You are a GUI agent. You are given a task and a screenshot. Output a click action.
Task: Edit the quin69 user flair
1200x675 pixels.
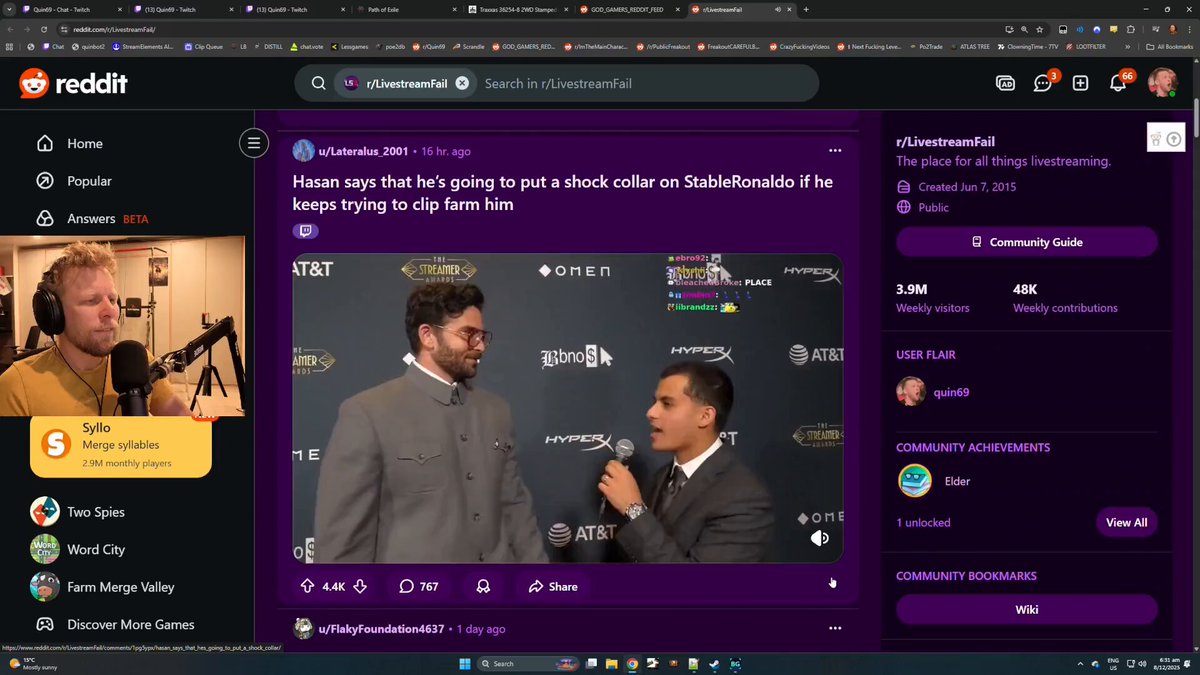932,392
